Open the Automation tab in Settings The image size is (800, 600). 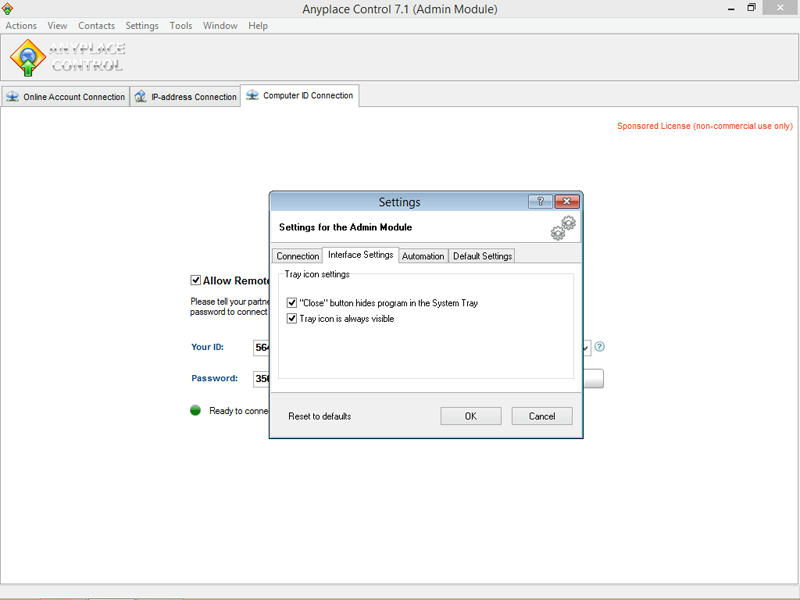(x=423, y=256)
